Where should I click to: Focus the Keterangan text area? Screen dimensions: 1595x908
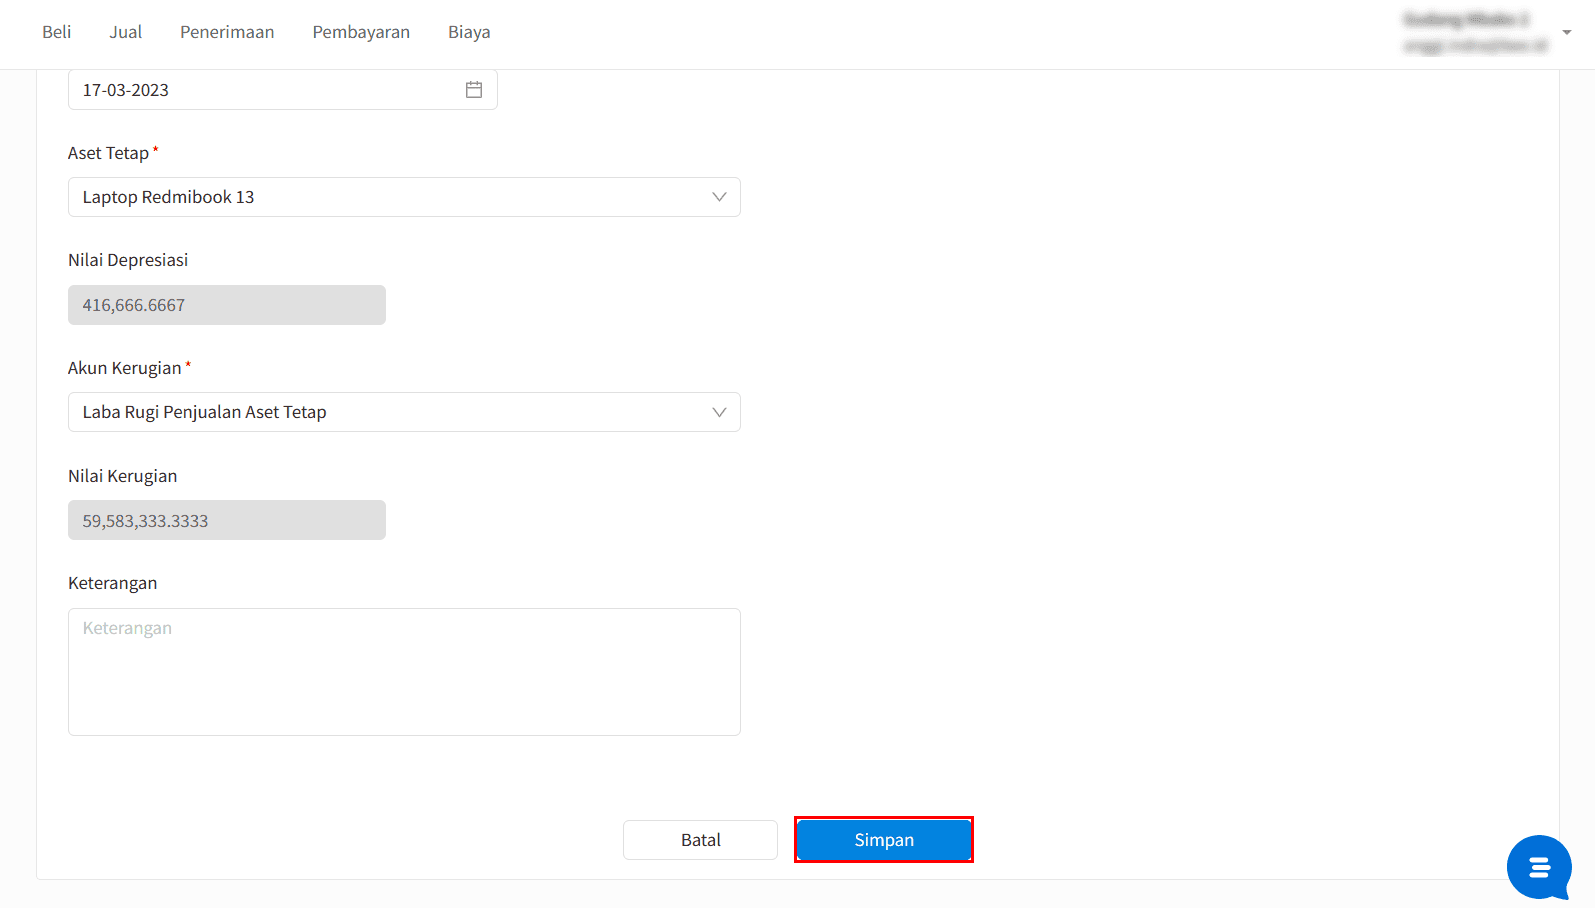[x=404, y=672]
